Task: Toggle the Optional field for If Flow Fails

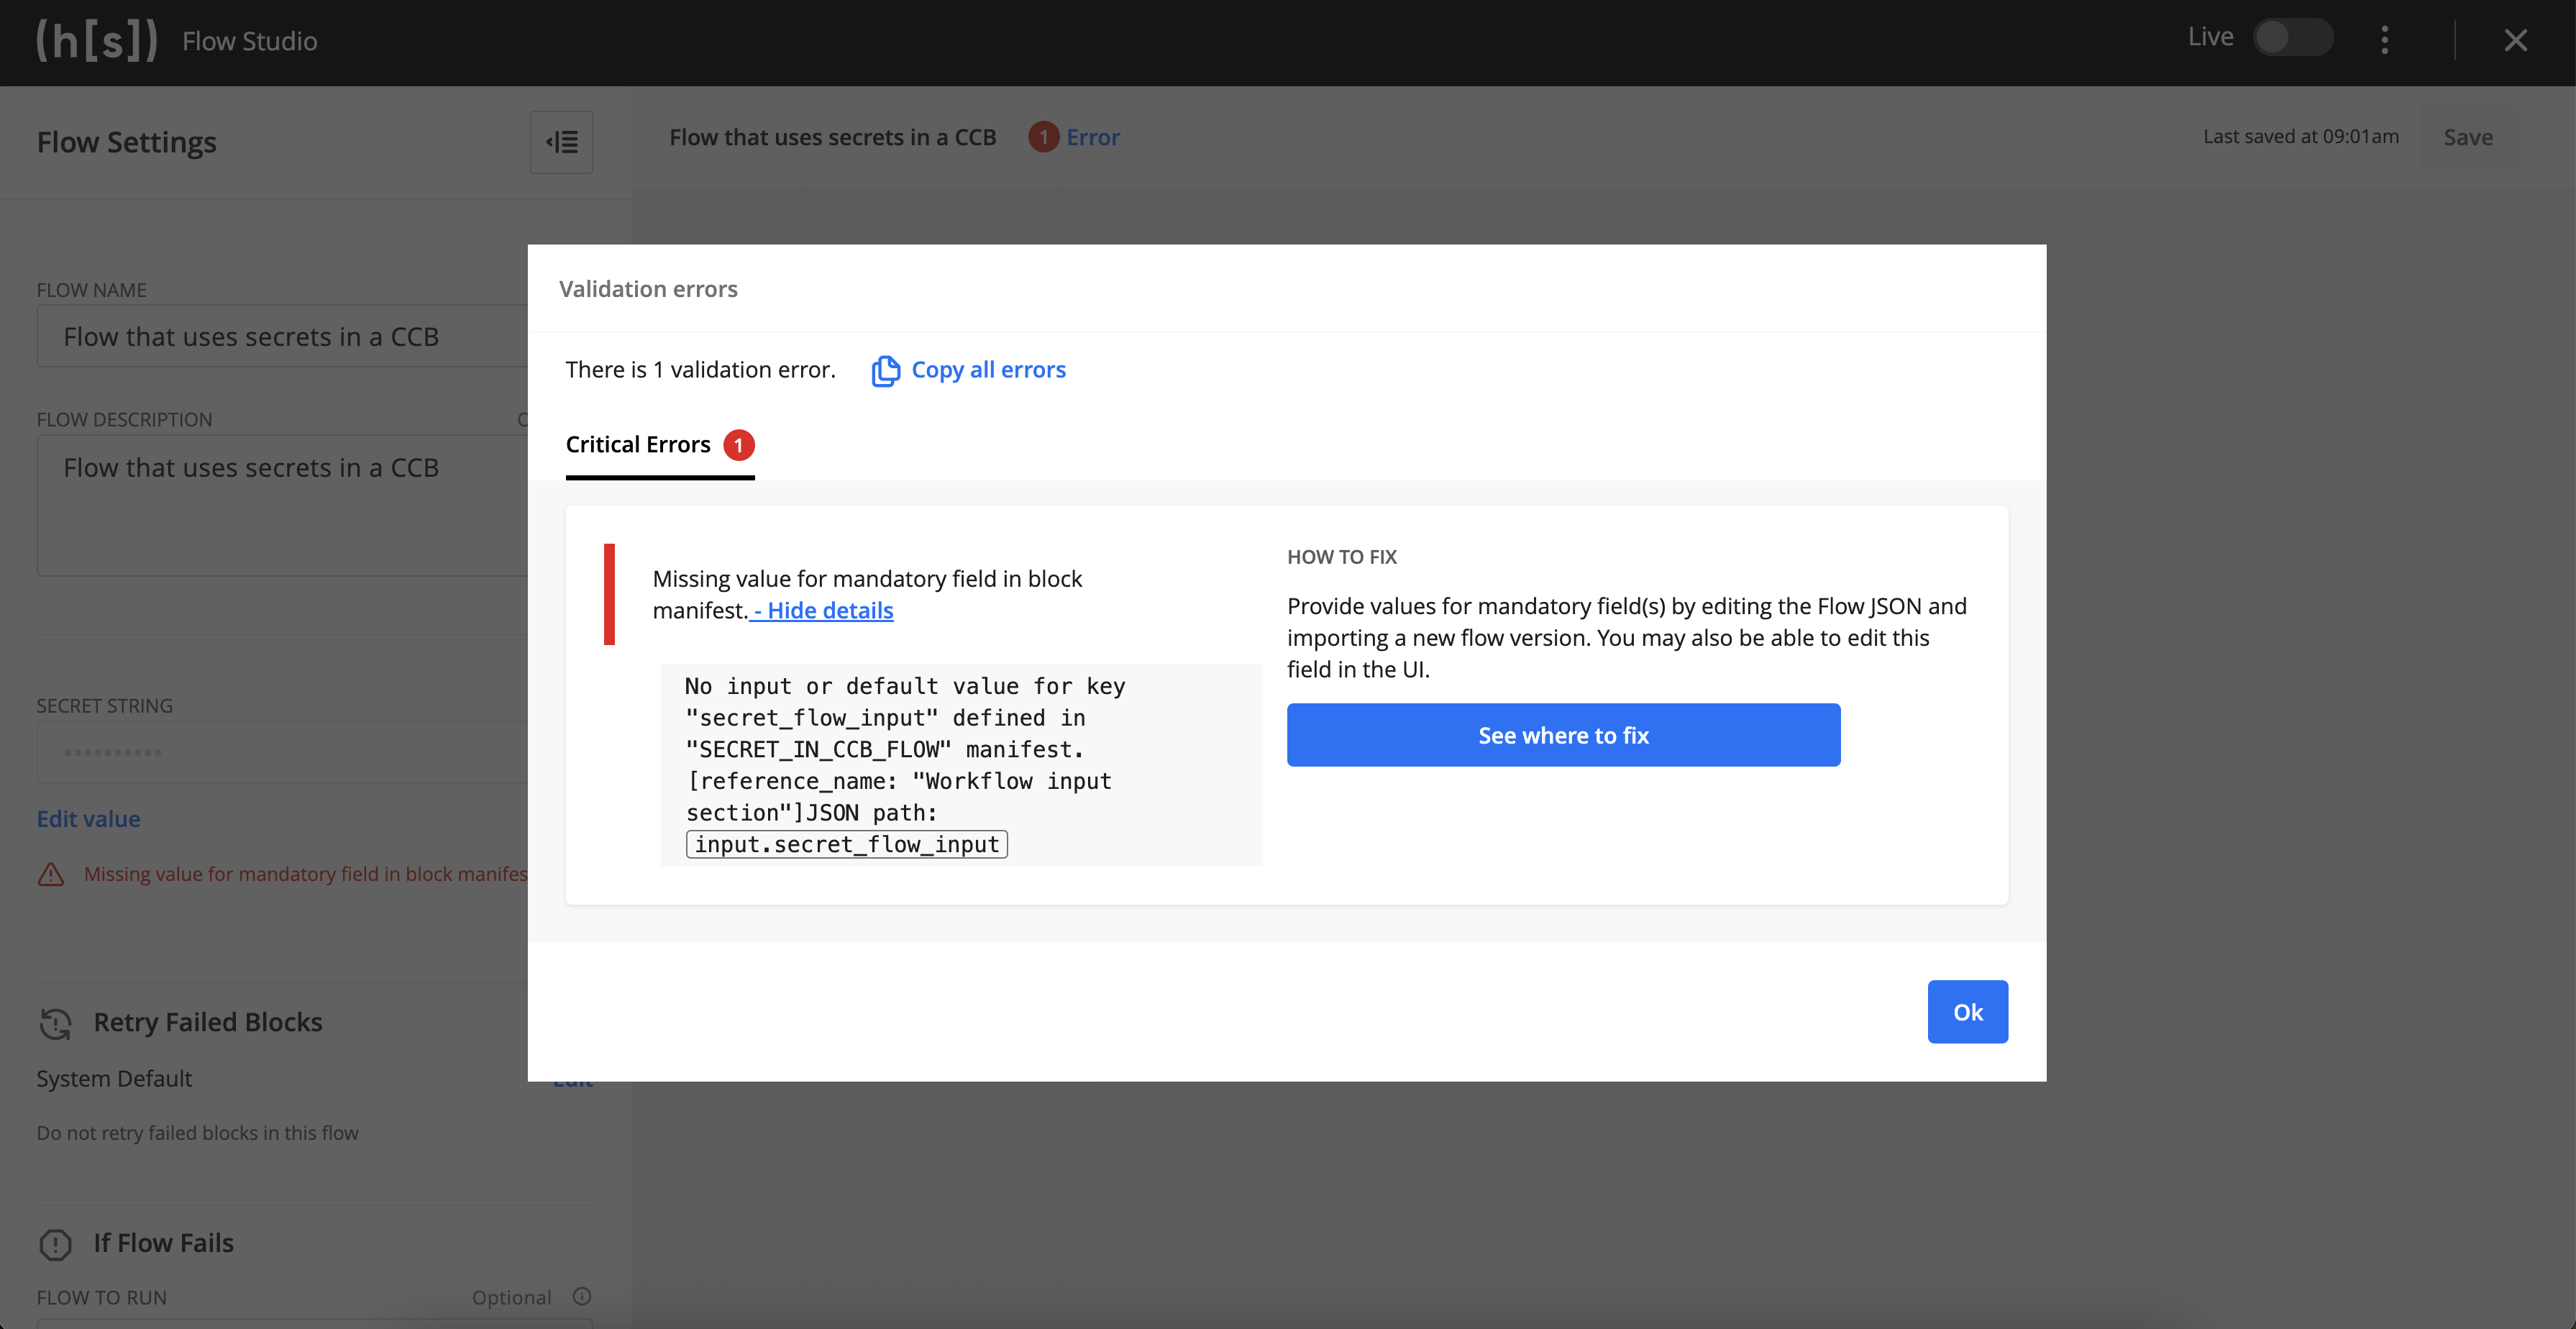Action: coord(508,1297)
